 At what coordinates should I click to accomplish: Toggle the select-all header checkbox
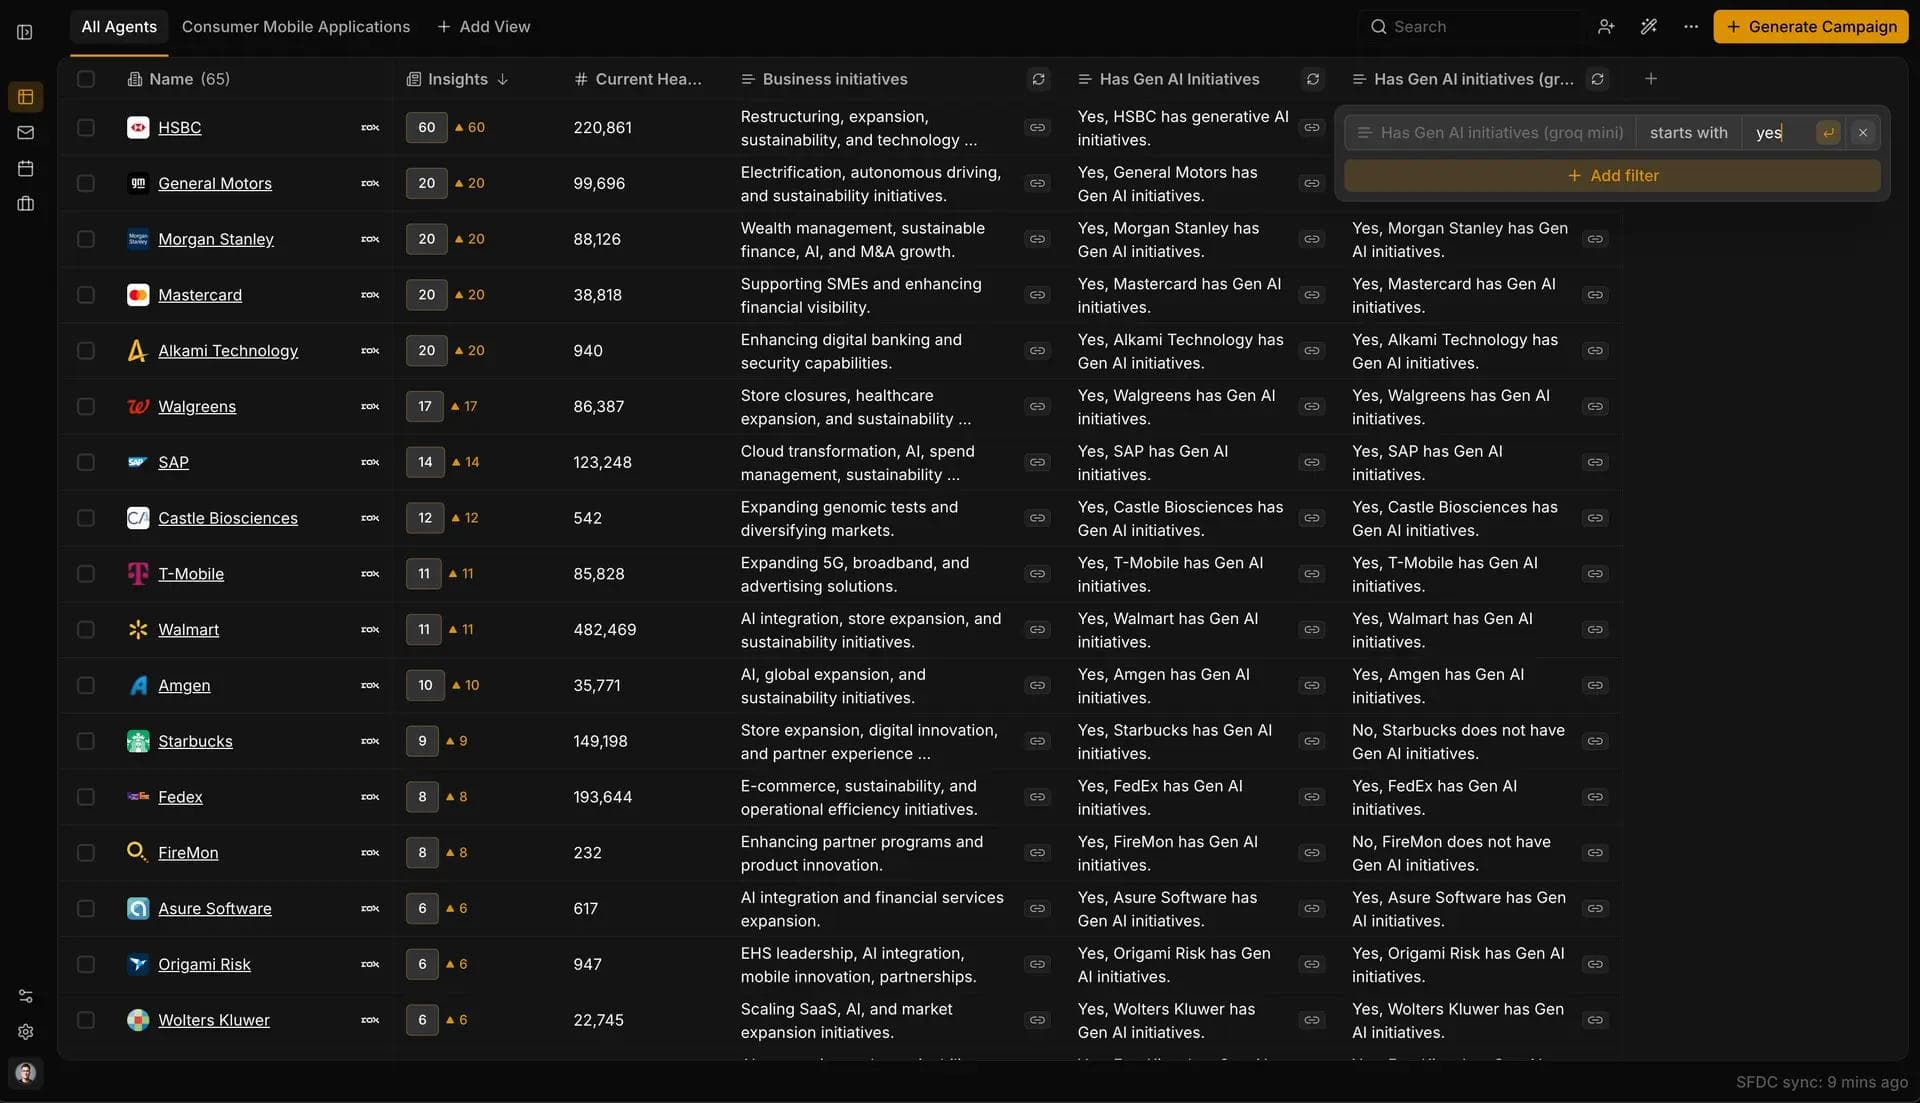pos(86,79)
